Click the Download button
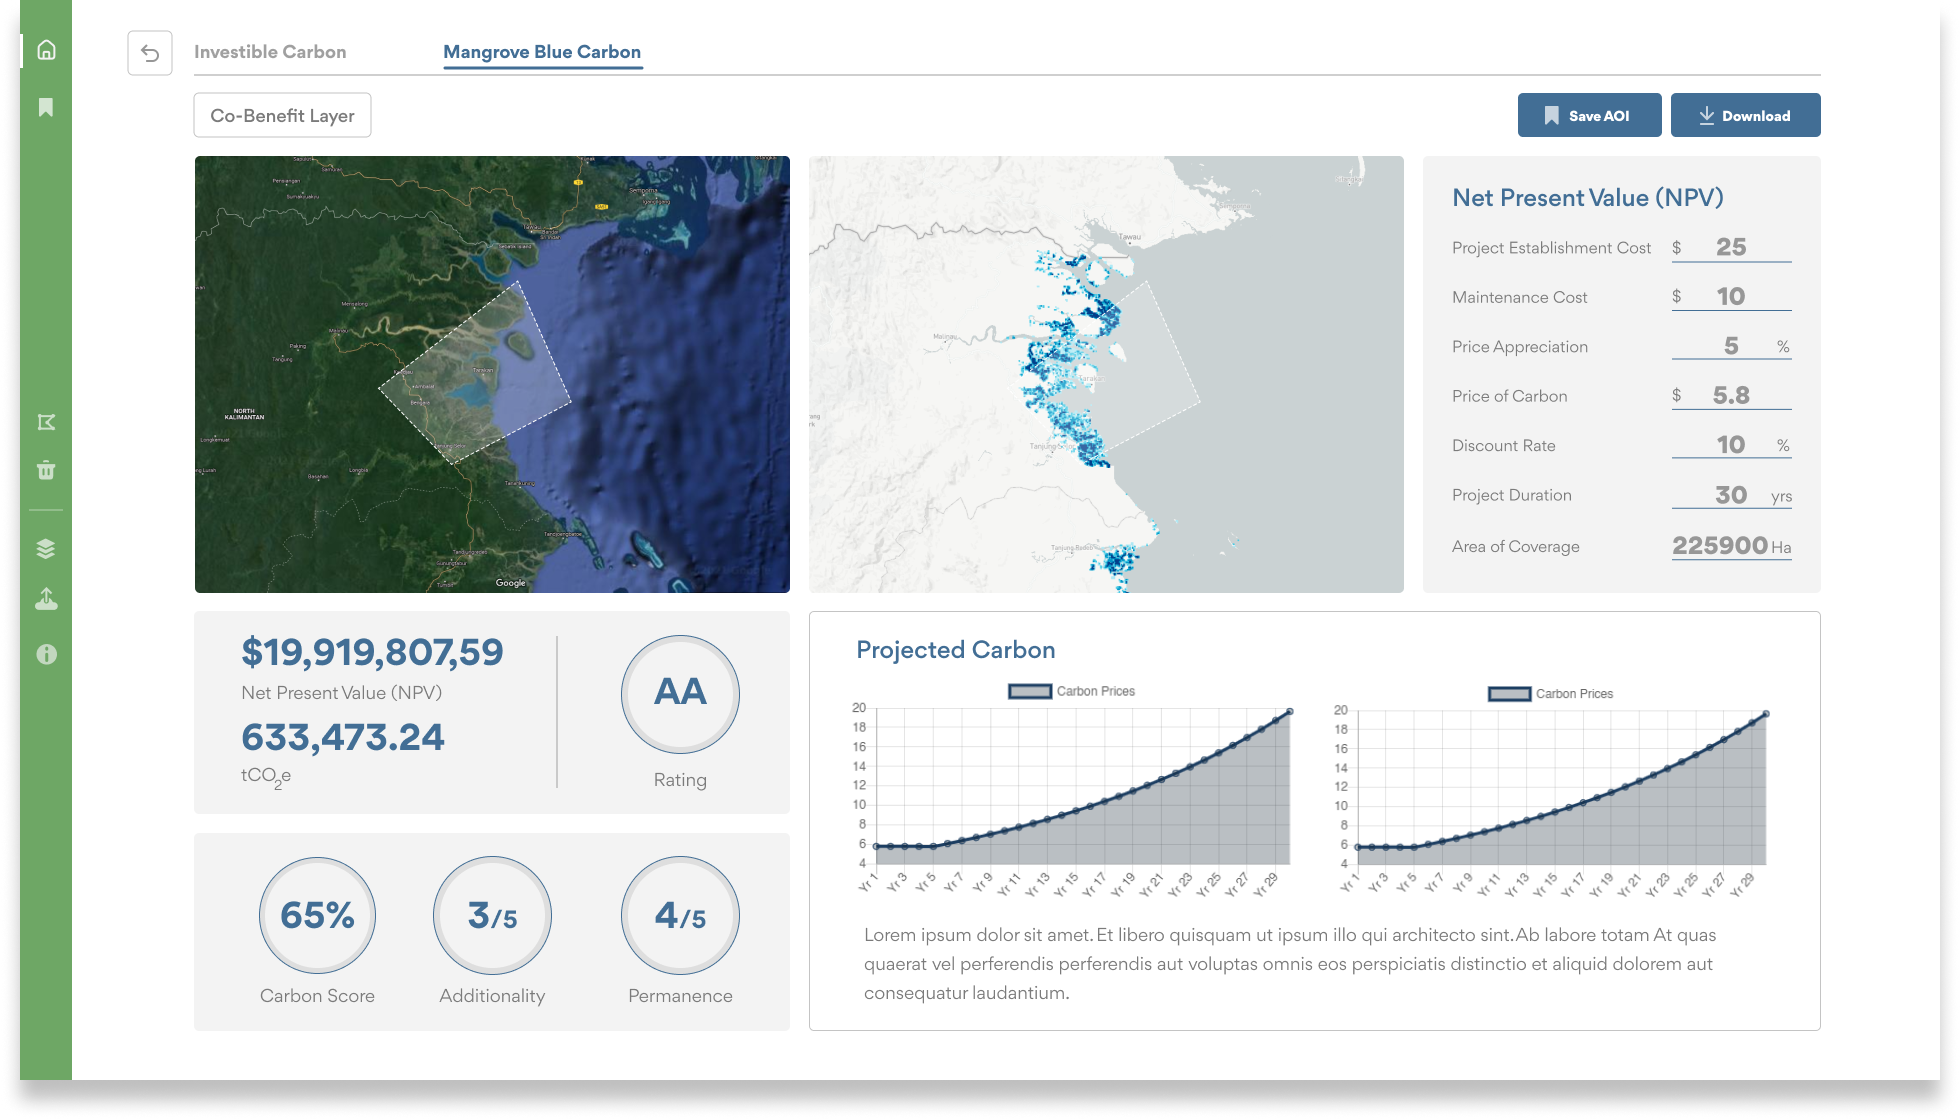The image size is (1960, 1120). click(1745, 115)
